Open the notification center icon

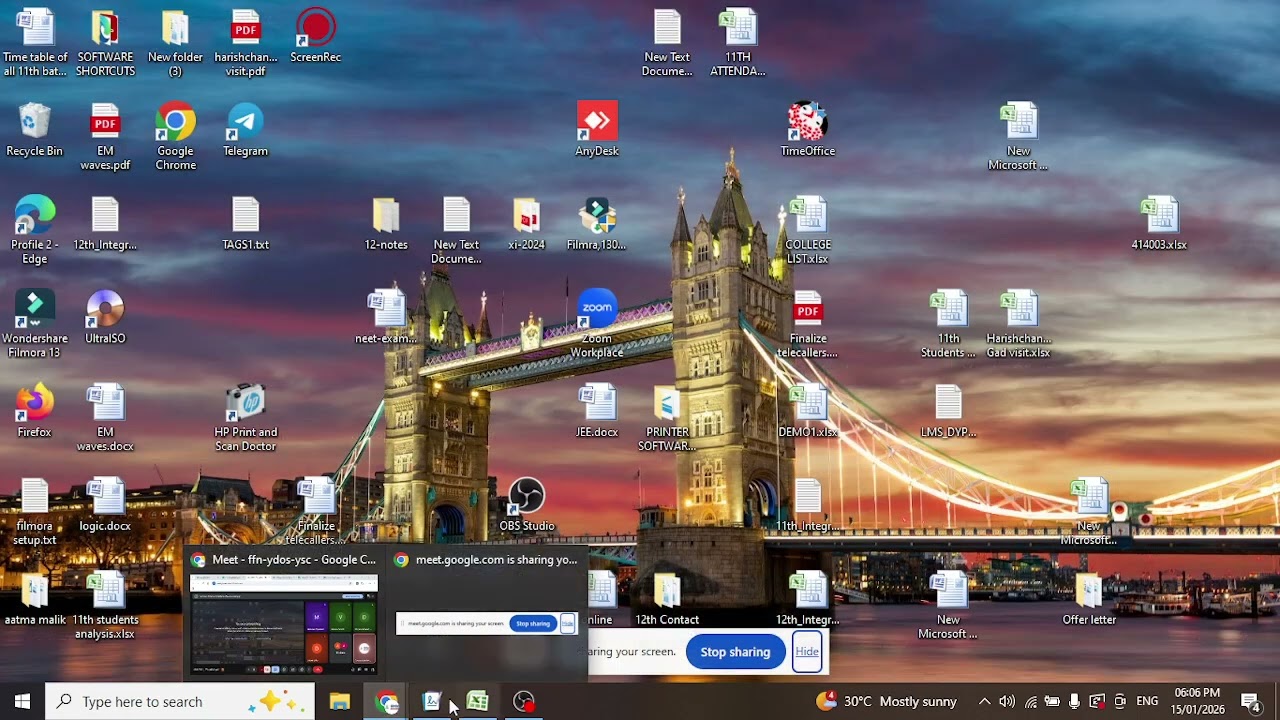click(x=1250, y=702)
